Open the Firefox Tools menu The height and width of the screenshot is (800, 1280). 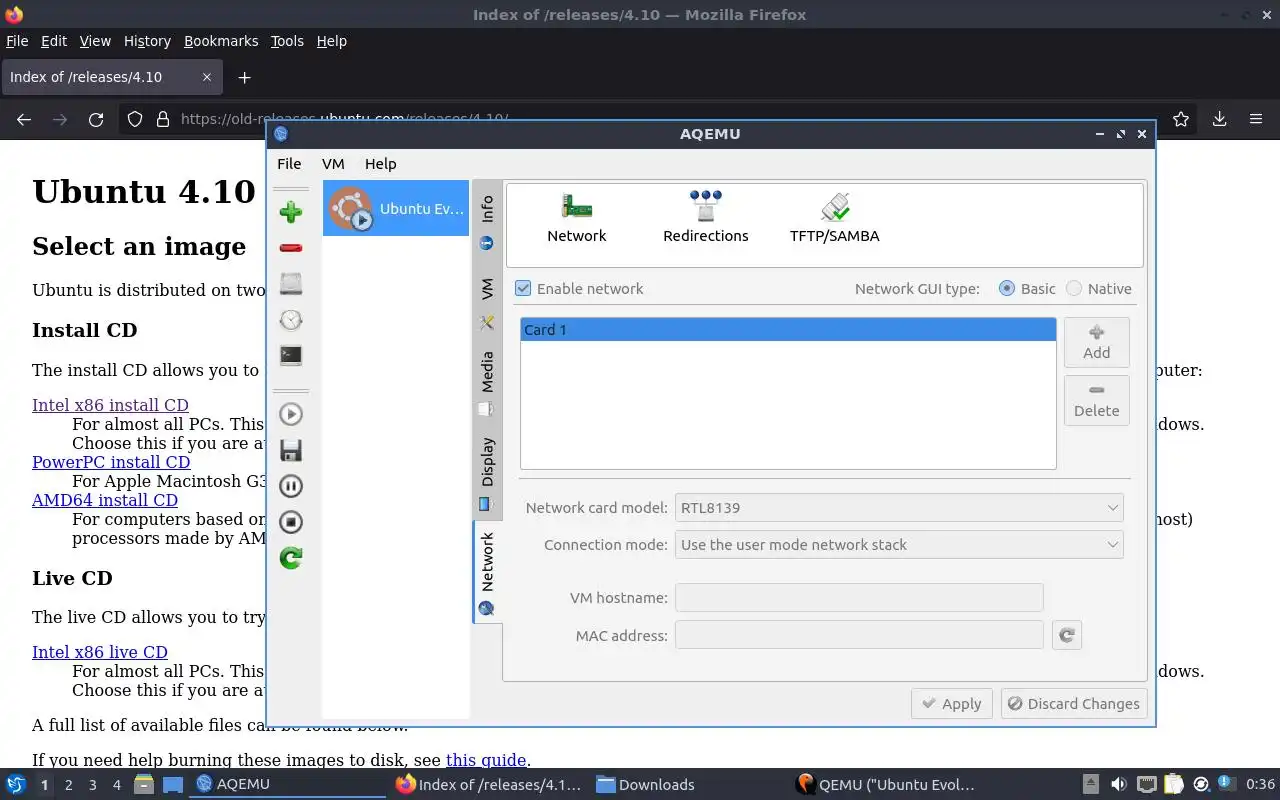pyautogui.click(x=287, y=41)
